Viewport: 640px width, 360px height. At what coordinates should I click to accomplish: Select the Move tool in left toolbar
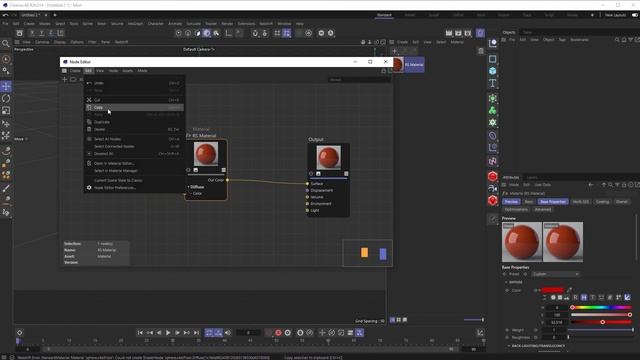pyautogui.click(x=6, y=86)
